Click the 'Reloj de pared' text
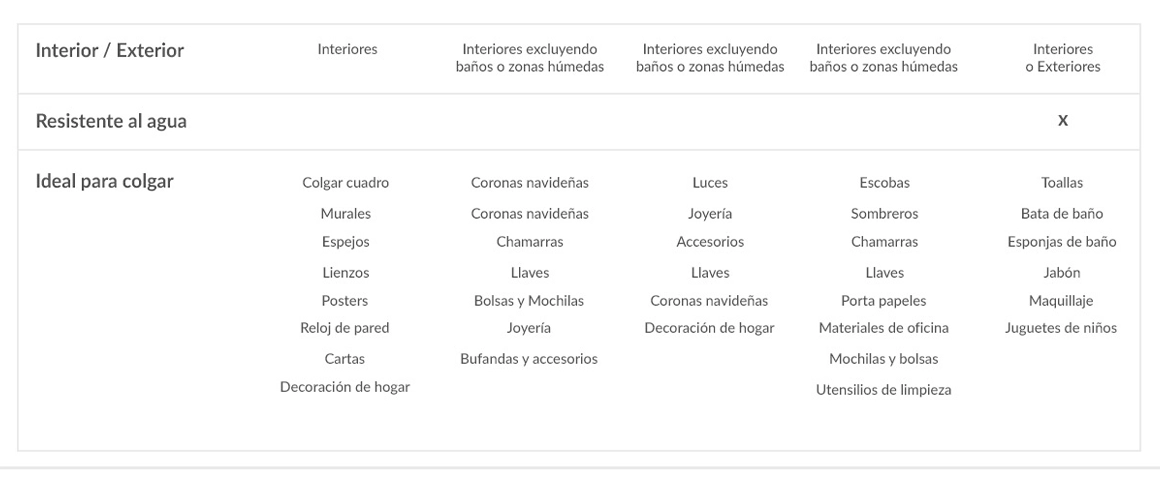 [345, 328]
